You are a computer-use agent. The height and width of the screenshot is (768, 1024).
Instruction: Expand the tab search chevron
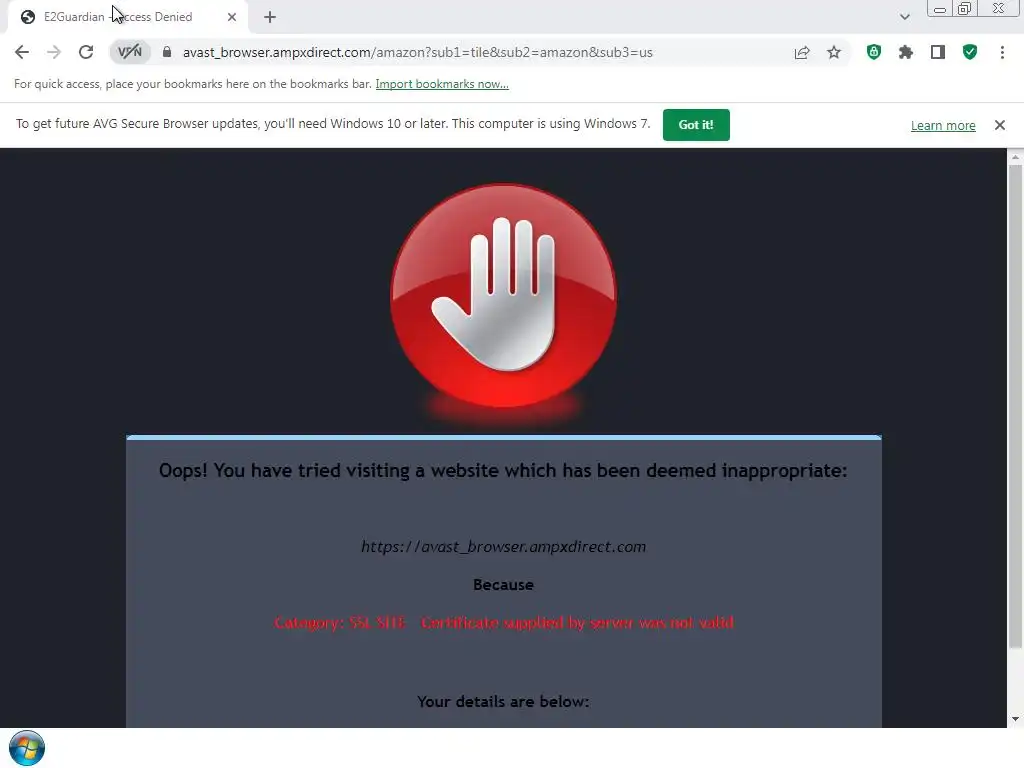[904, 17]
